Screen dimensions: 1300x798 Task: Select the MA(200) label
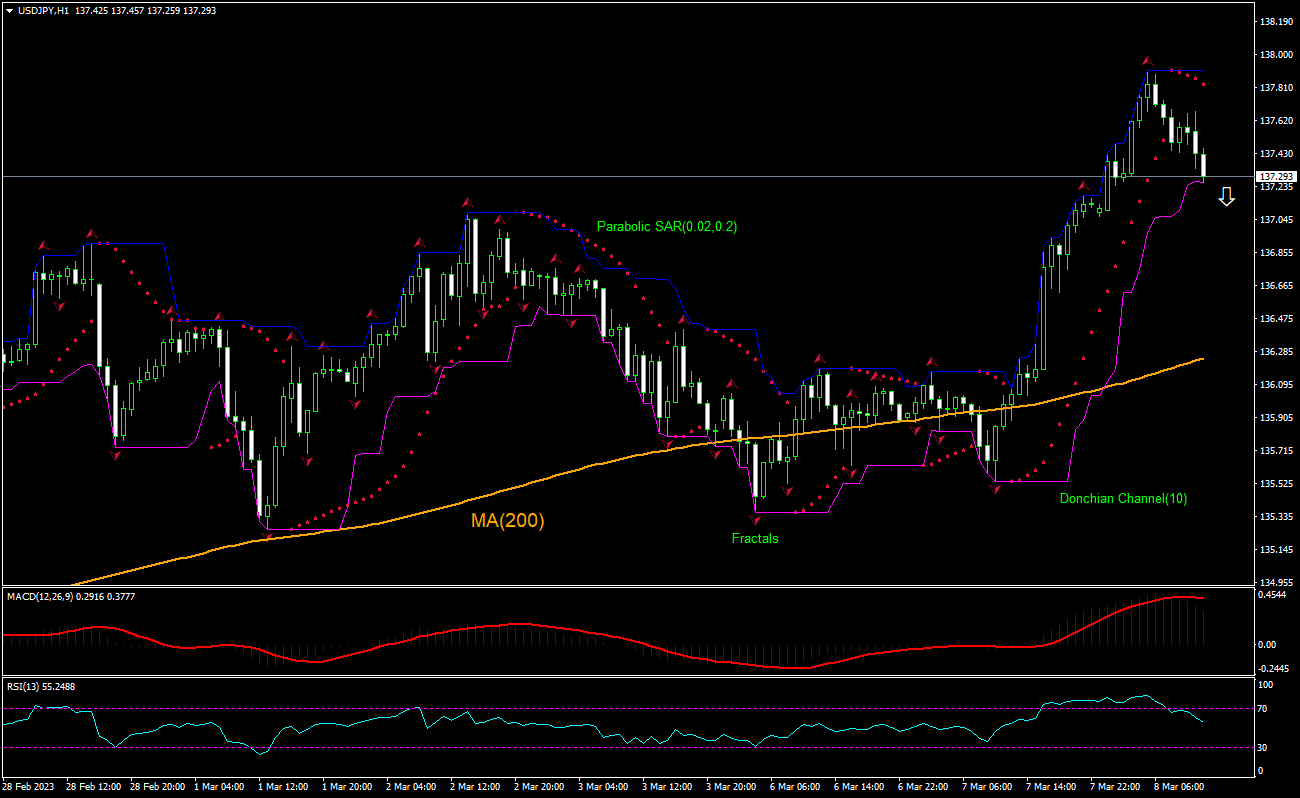508,521
